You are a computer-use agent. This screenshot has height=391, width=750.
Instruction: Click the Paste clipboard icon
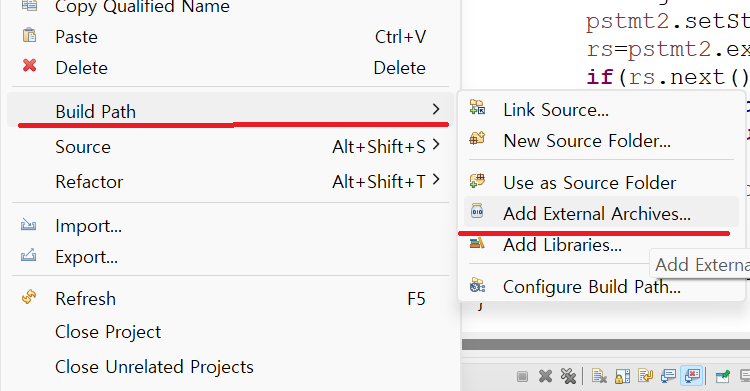coord(30,35)
